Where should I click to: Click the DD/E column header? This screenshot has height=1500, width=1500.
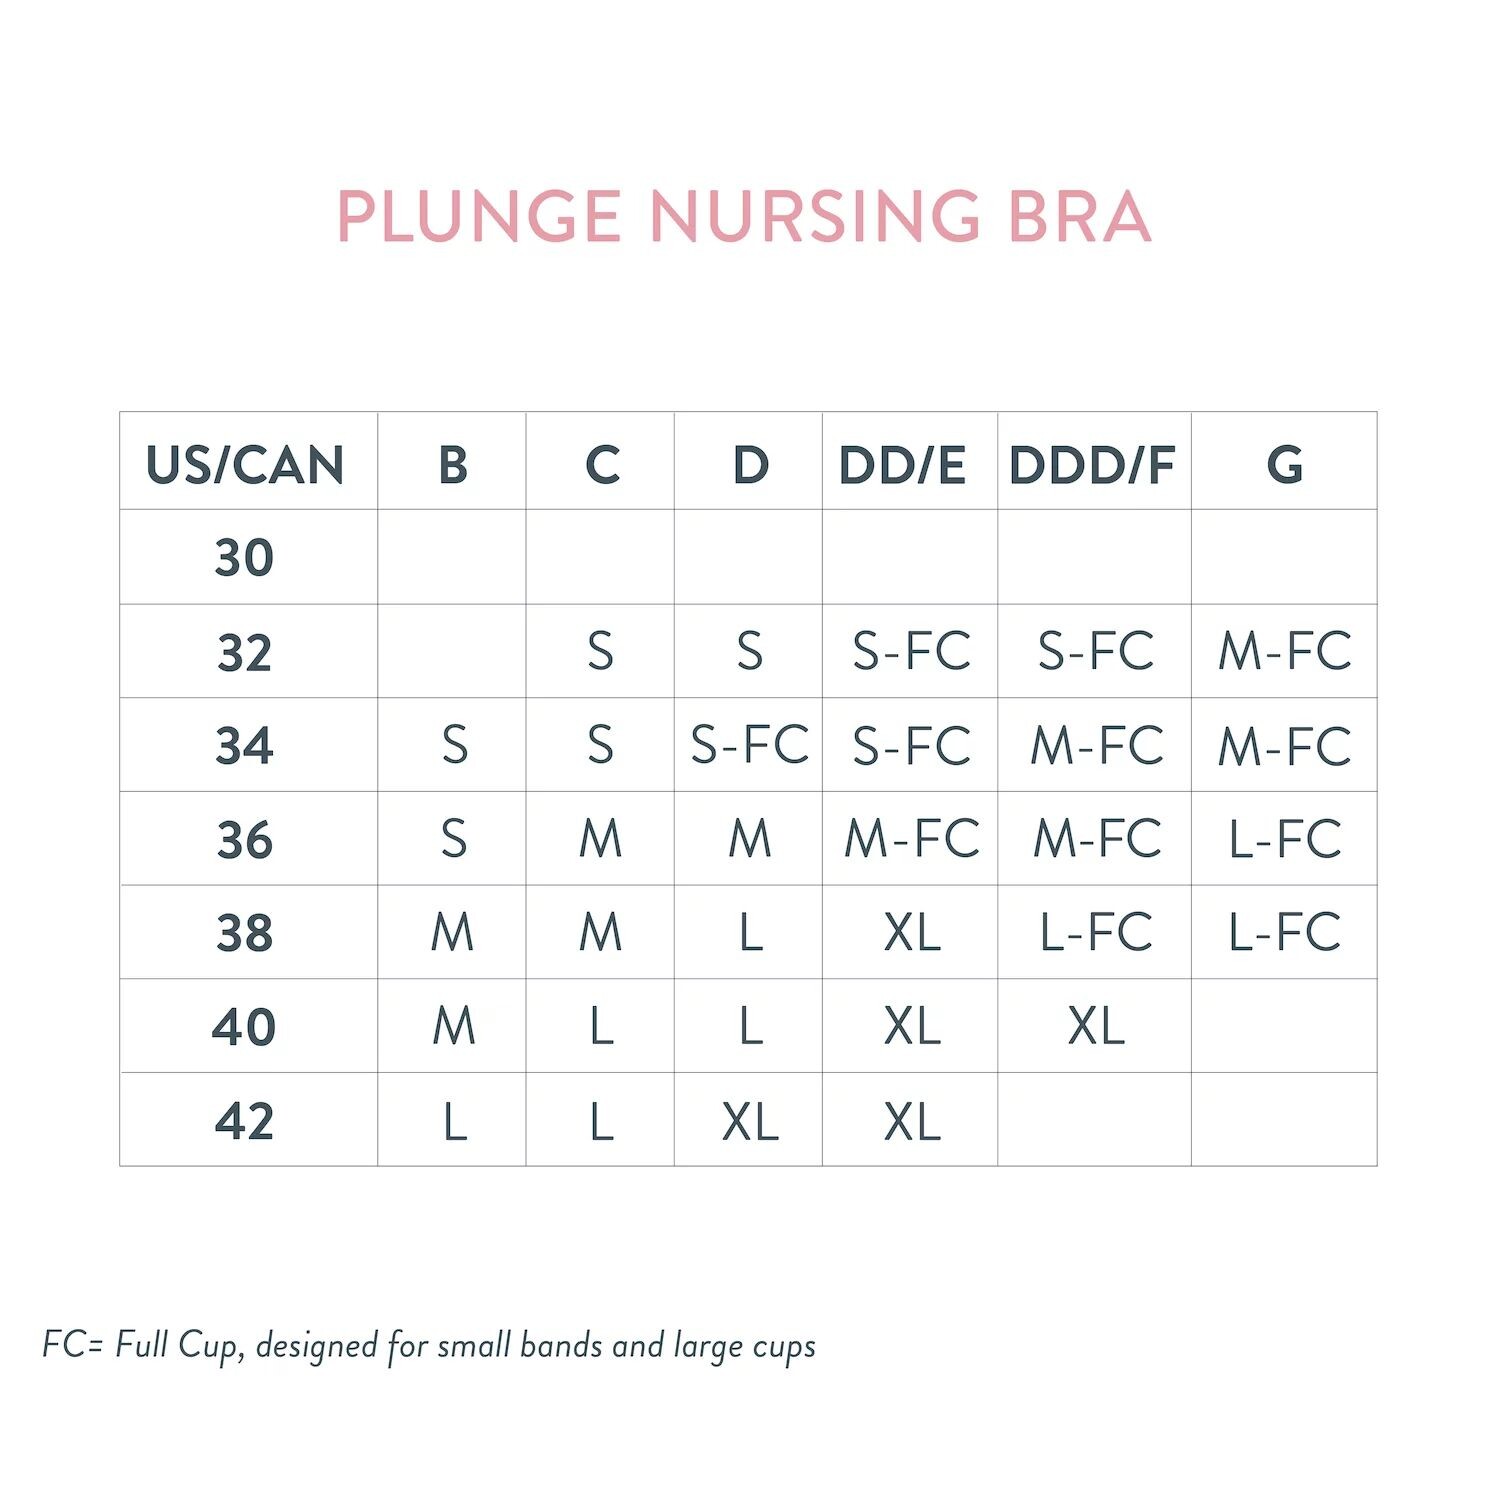point(902,465)
